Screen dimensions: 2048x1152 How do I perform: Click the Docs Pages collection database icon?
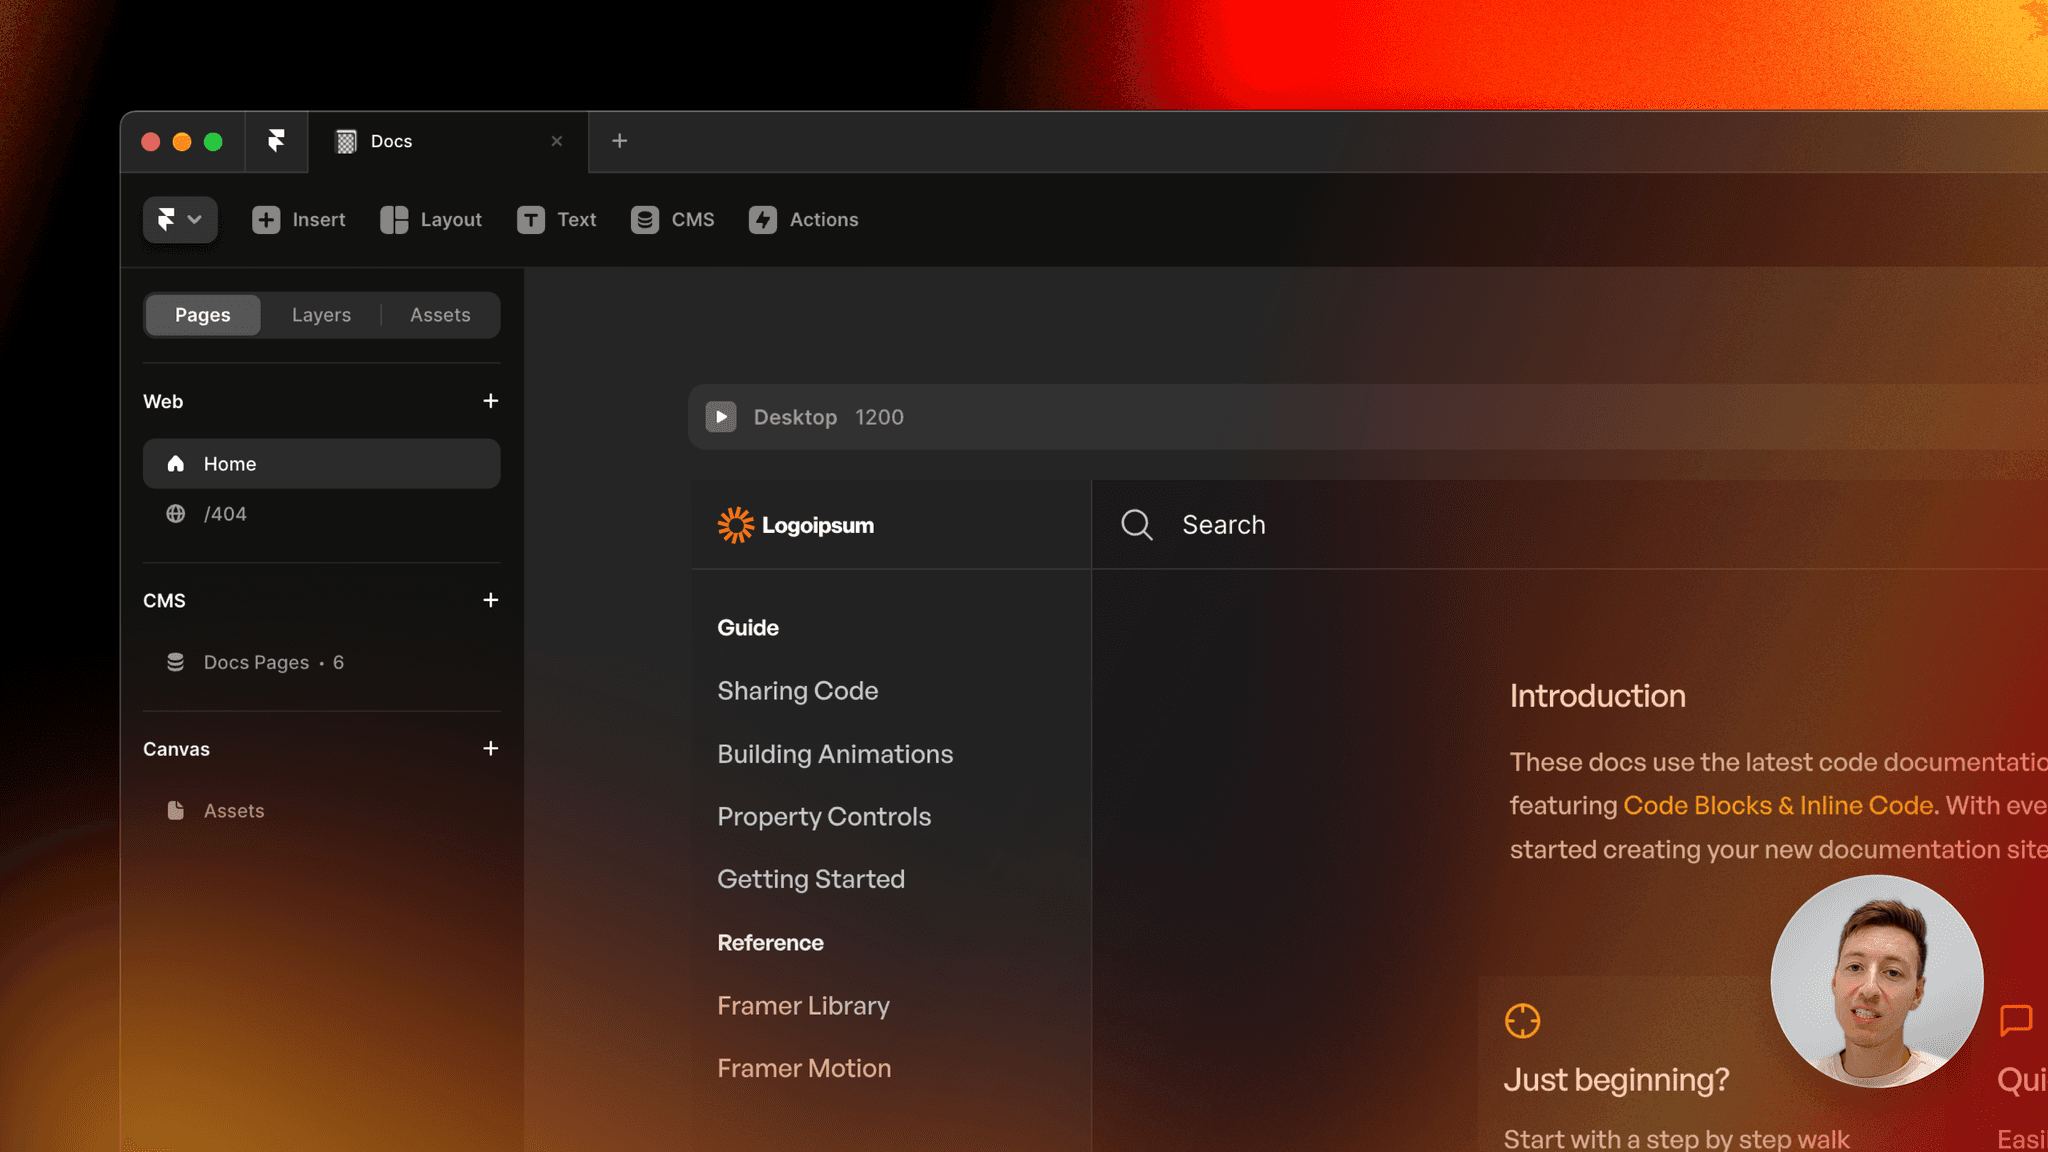point(176,661)
